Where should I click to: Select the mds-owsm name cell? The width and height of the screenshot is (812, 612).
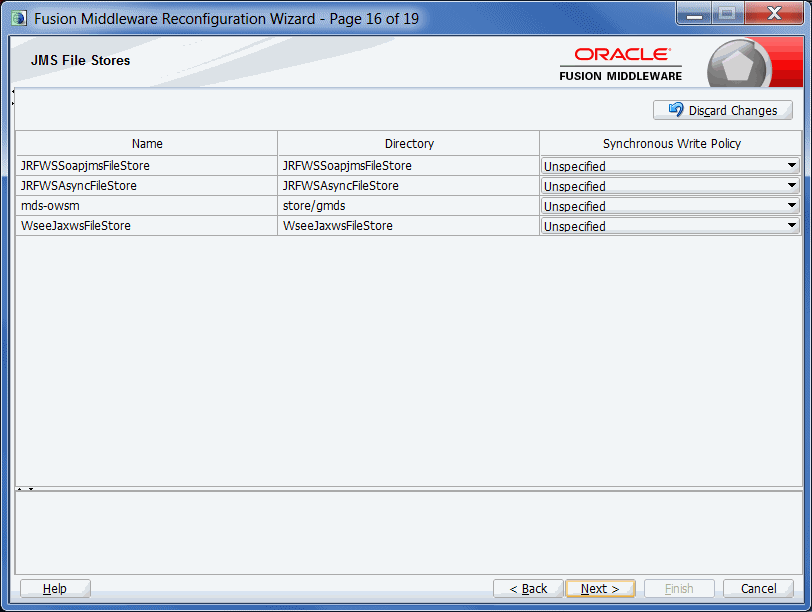147,206
